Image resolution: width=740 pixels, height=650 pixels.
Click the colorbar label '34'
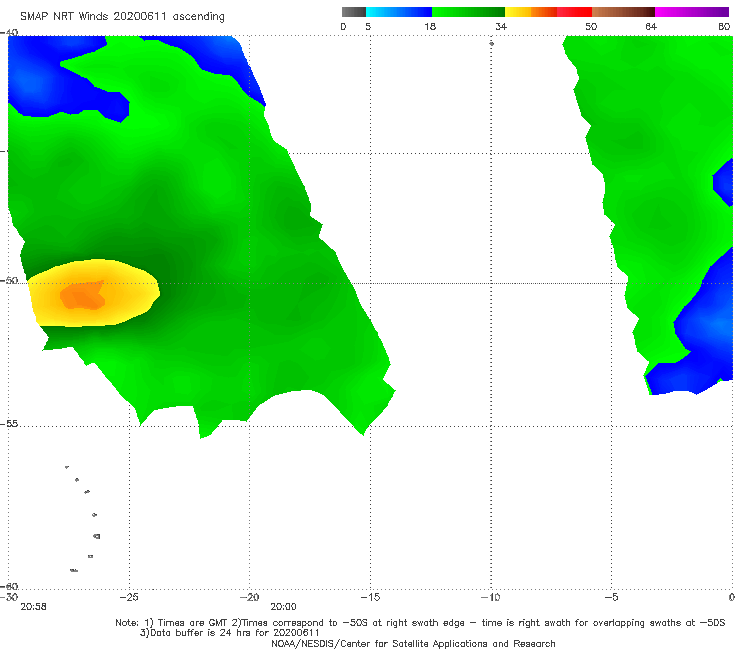pos(501,26)
